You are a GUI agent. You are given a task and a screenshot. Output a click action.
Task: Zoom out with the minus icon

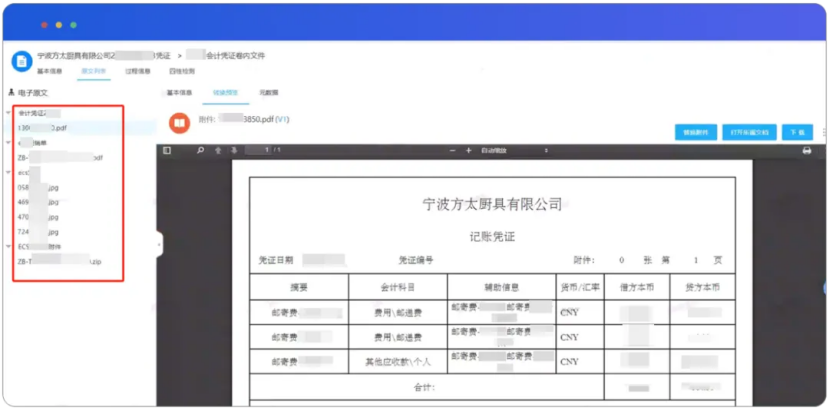453,151
